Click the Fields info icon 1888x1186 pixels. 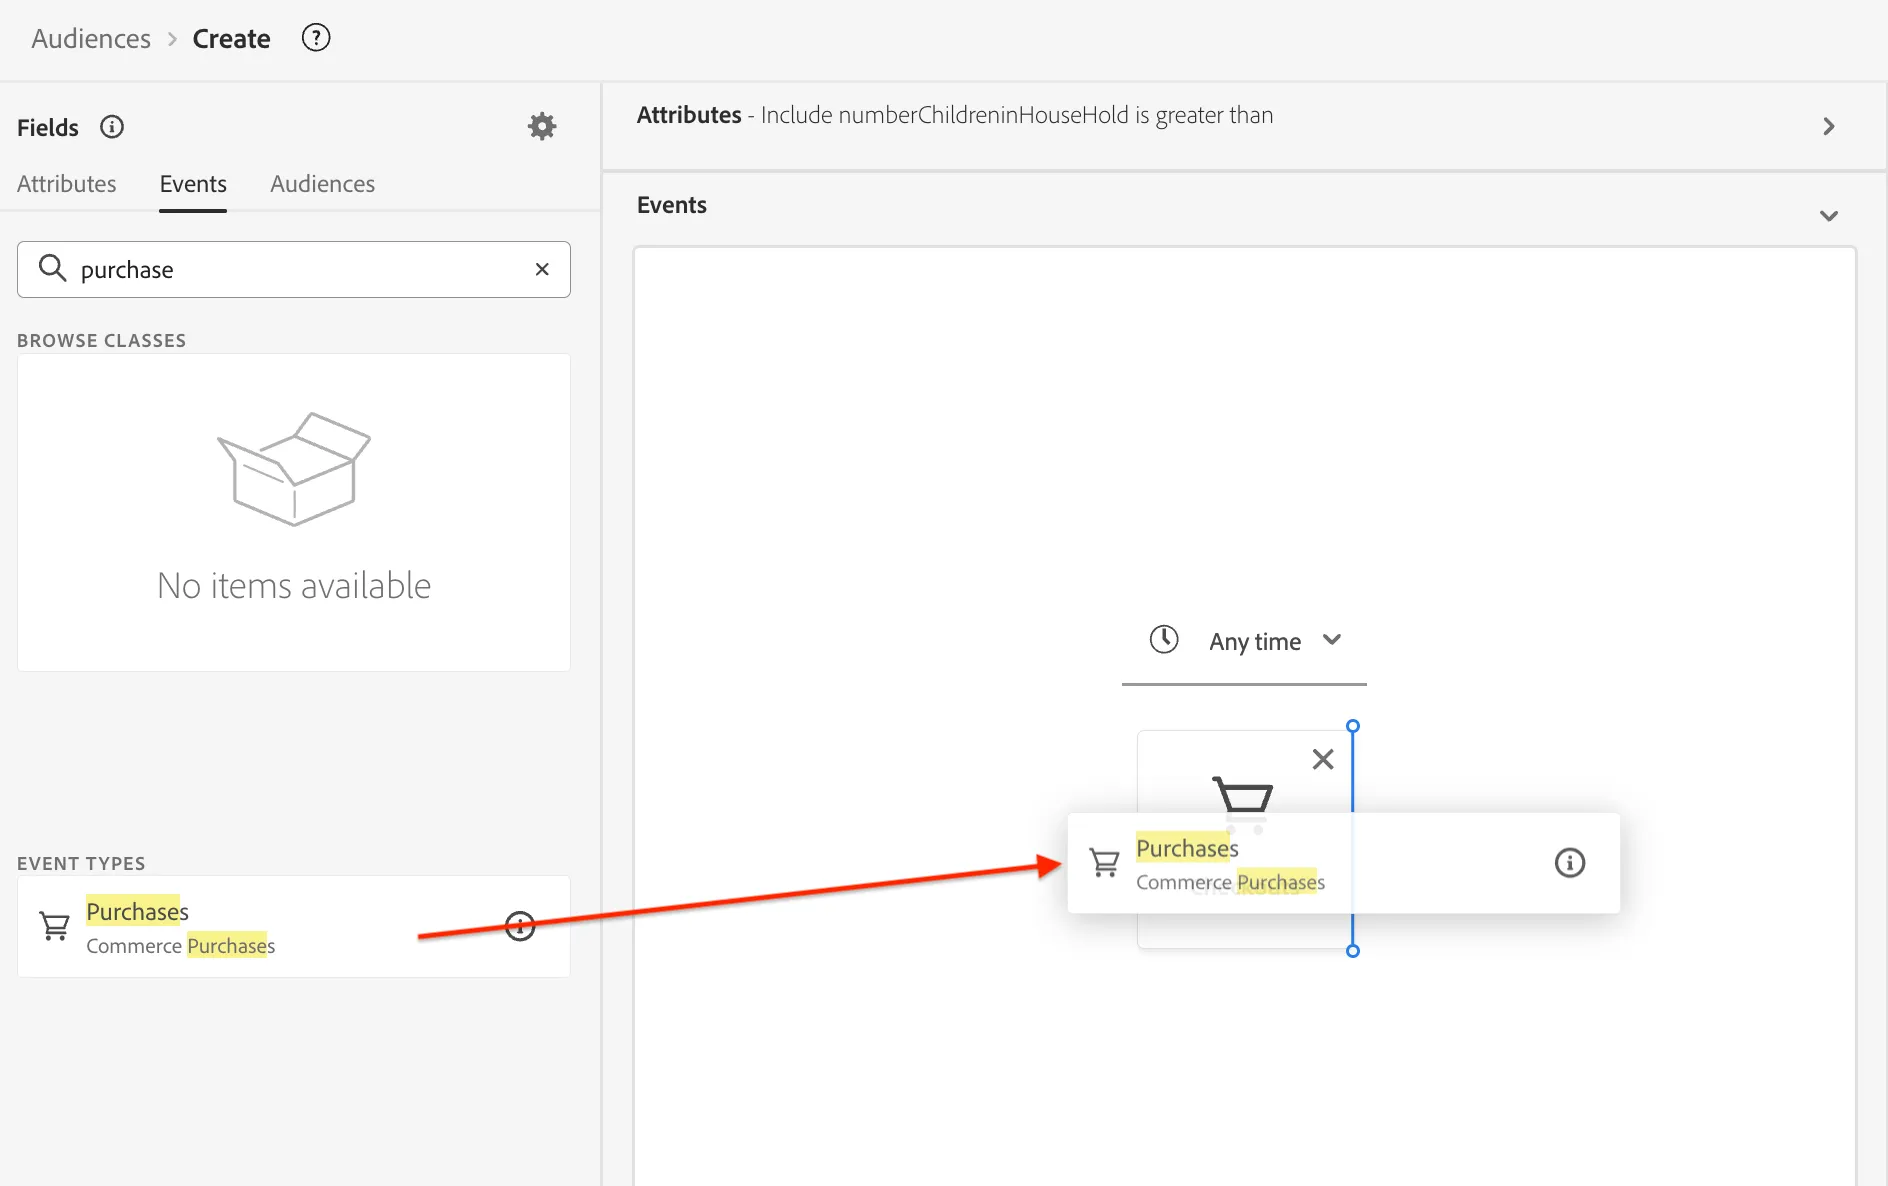(112, 127)
